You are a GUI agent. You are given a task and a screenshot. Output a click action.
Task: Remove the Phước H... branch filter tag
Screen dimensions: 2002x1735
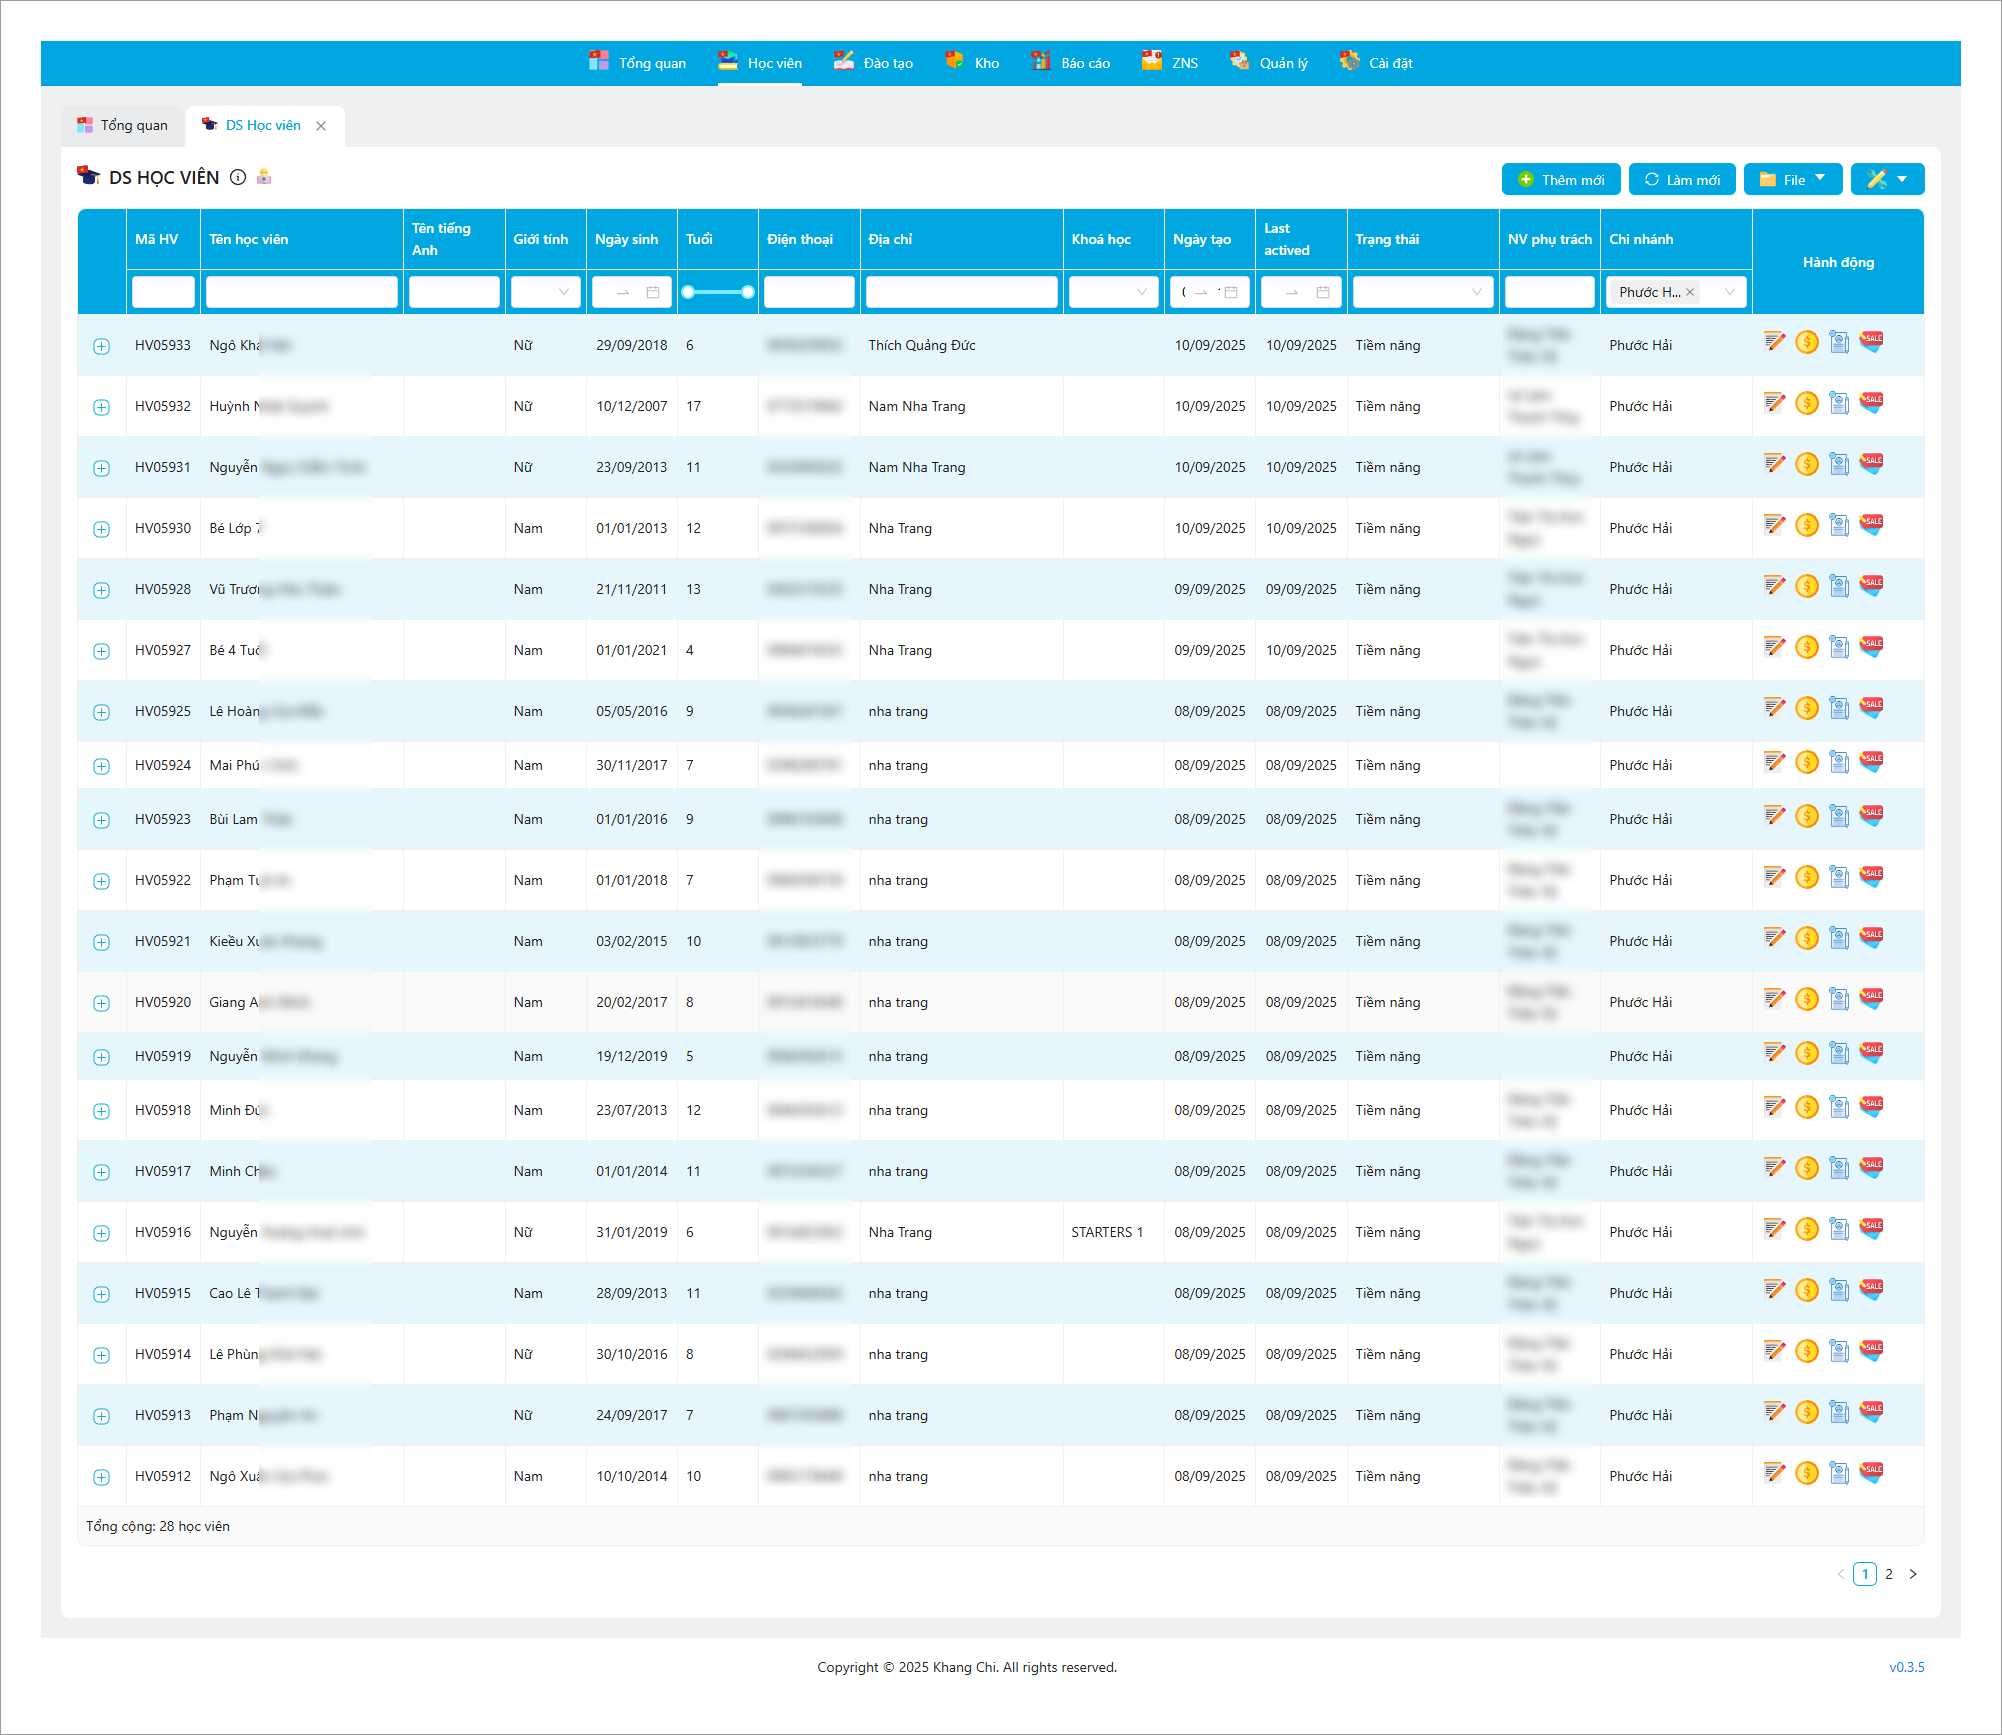pyautogui.click(x=1690, y=292)
